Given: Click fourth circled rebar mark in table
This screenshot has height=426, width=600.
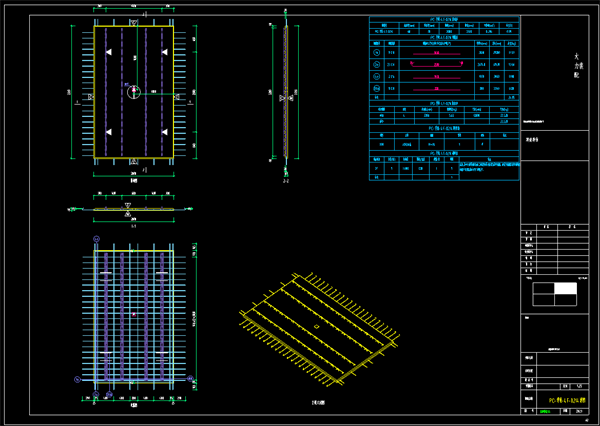Looking at the screenshot, I should click(x=377, y=88).
